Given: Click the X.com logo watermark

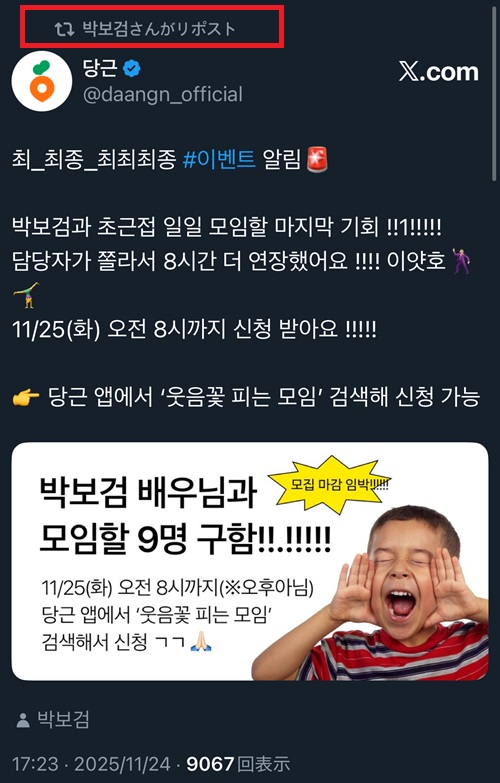Looking at the screenshot, I should [438, 72].
